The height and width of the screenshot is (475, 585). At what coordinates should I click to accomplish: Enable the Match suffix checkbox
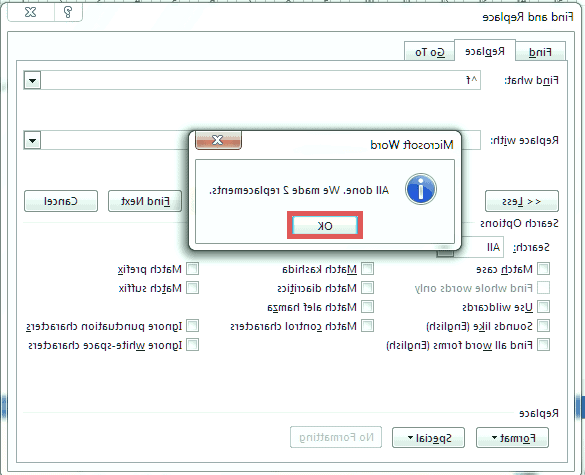click(193, 288)
